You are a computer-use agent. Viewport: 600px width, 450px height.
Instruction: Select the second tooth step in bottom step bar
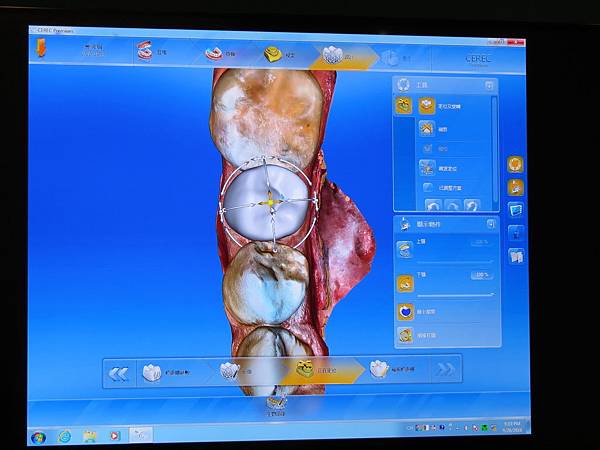pos(236,371)
